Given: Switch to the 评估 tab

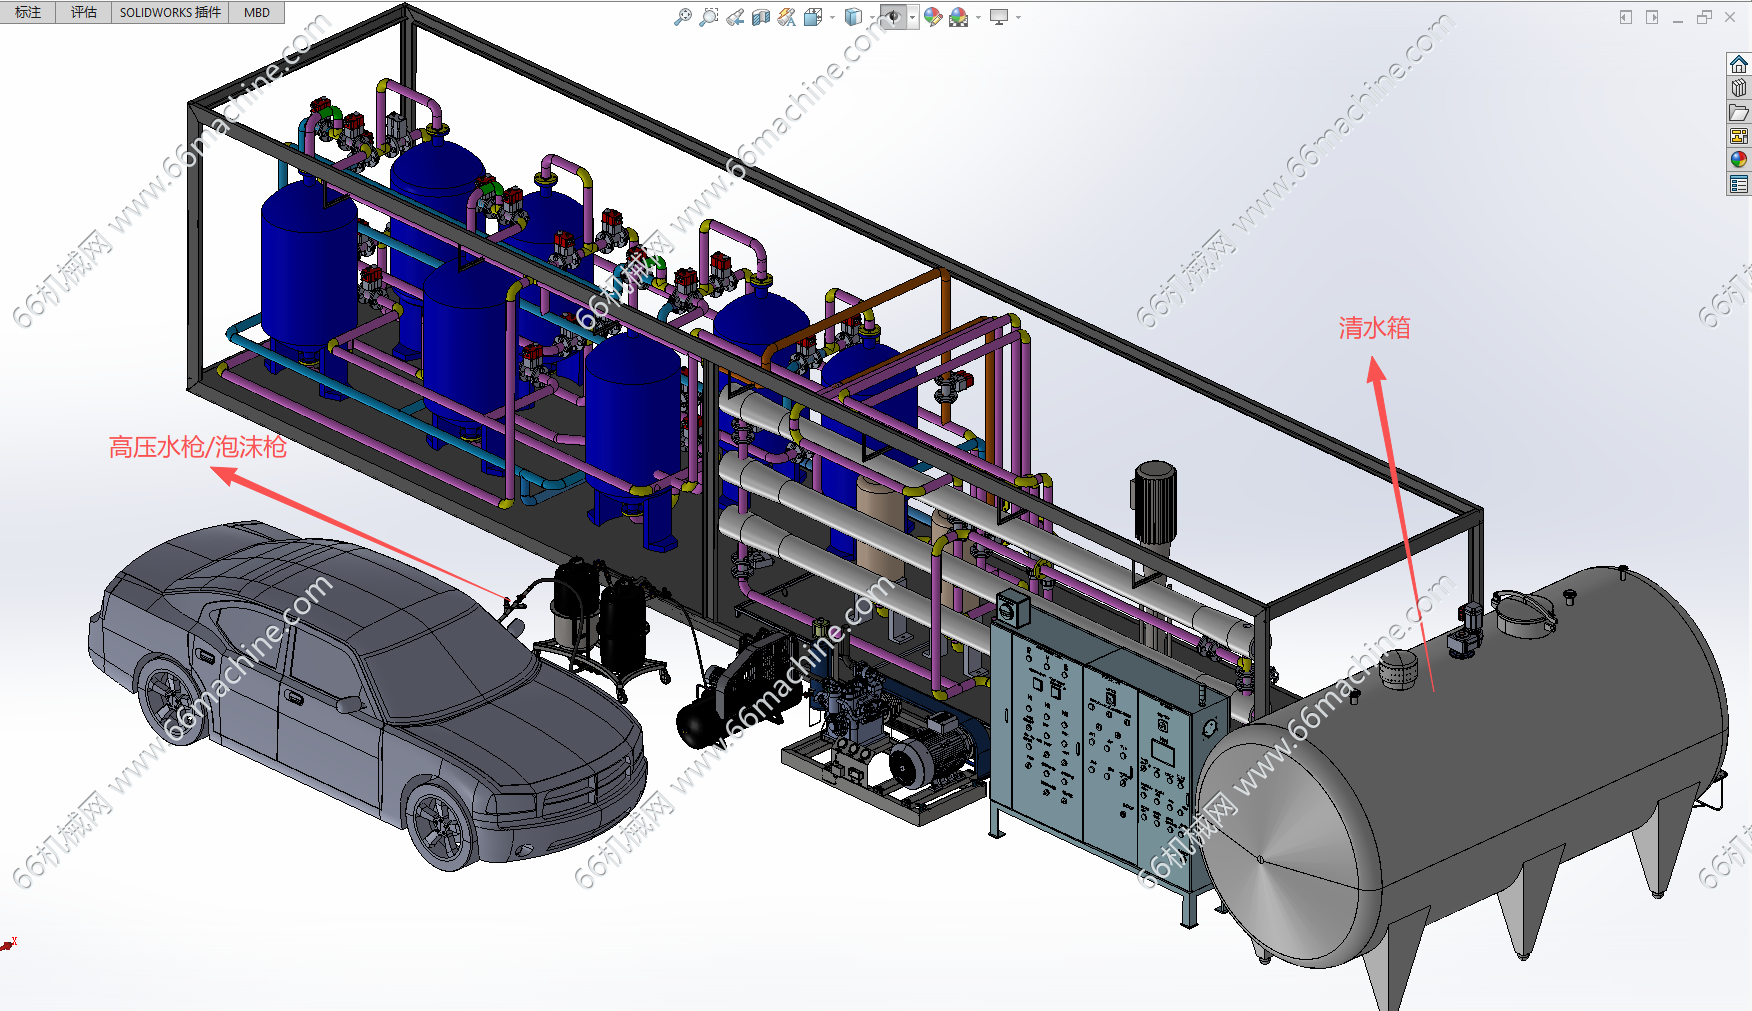Looking at the screenshot, I should click(84, 12).
